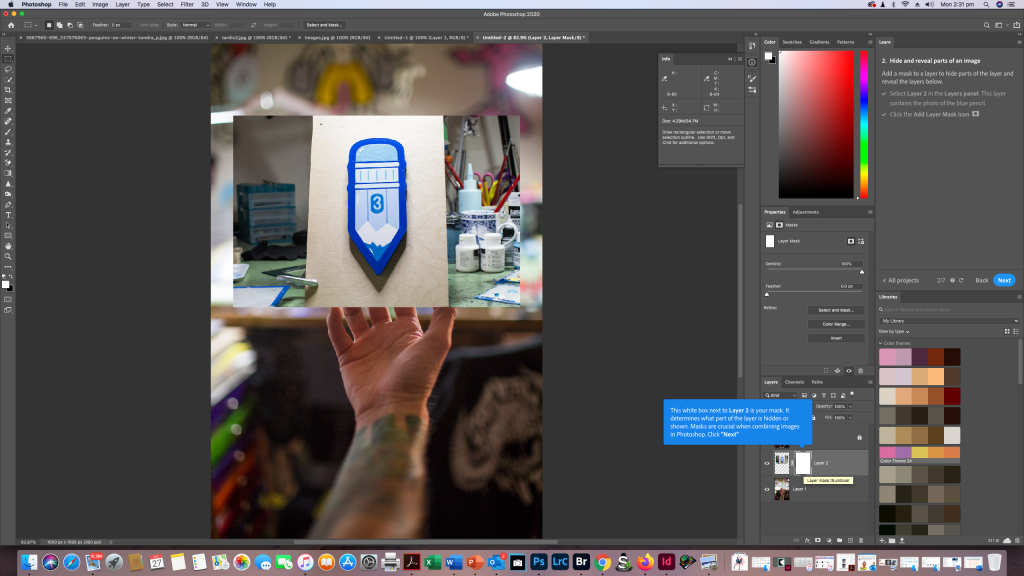Collapse the Color themes section
Screen dimensions: 1024x576
(881, 343)
